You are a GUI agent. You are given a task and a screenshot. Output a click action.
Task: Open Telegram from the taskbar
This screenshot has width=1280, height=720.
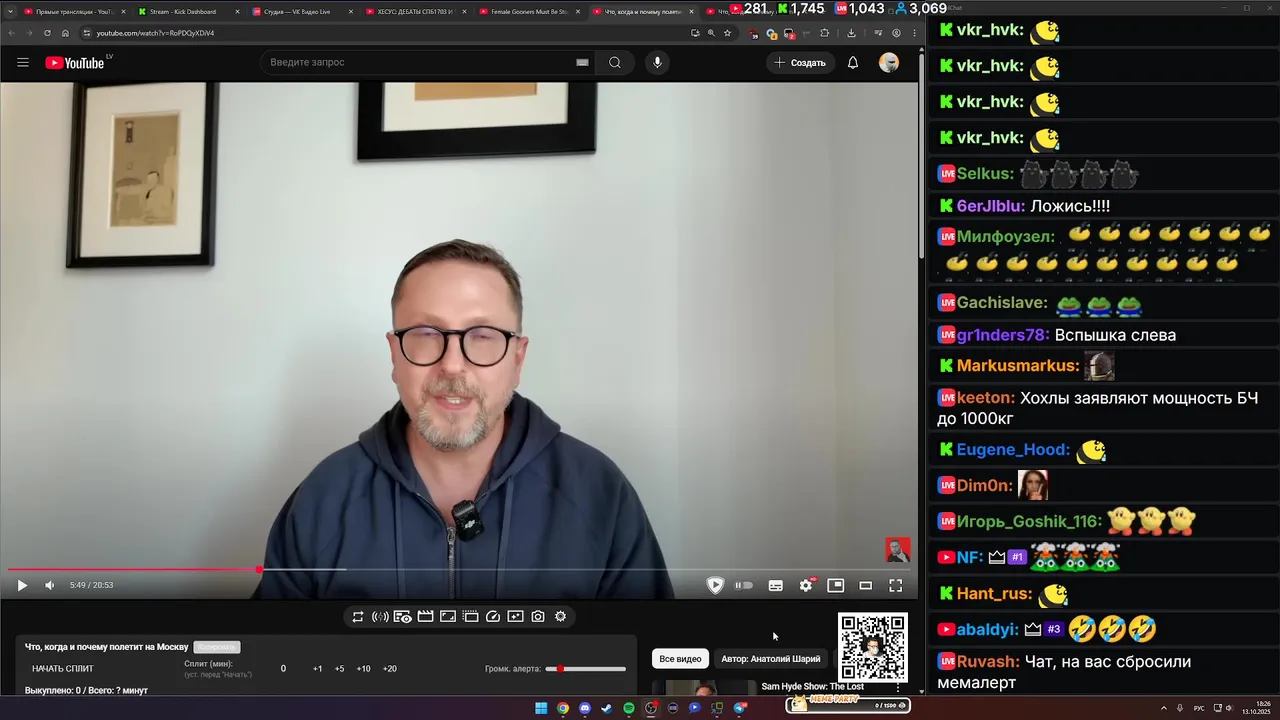tap(740, 708)
